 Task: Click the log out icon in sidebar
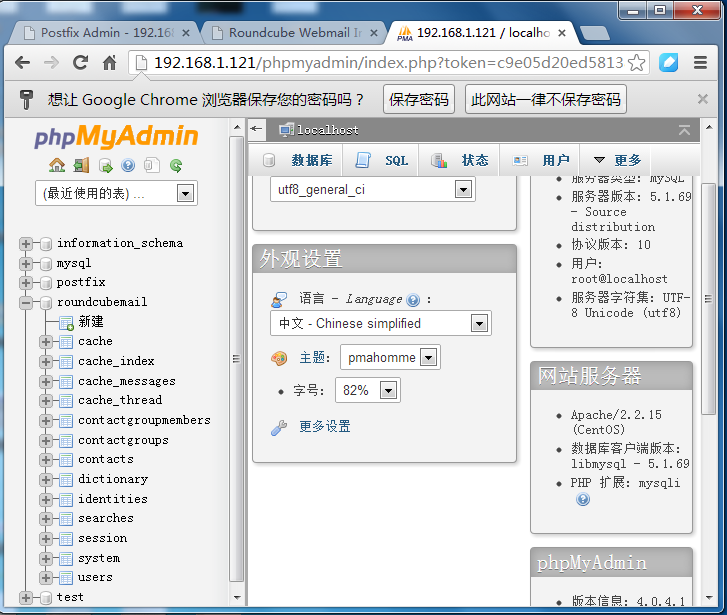(81, 165)
